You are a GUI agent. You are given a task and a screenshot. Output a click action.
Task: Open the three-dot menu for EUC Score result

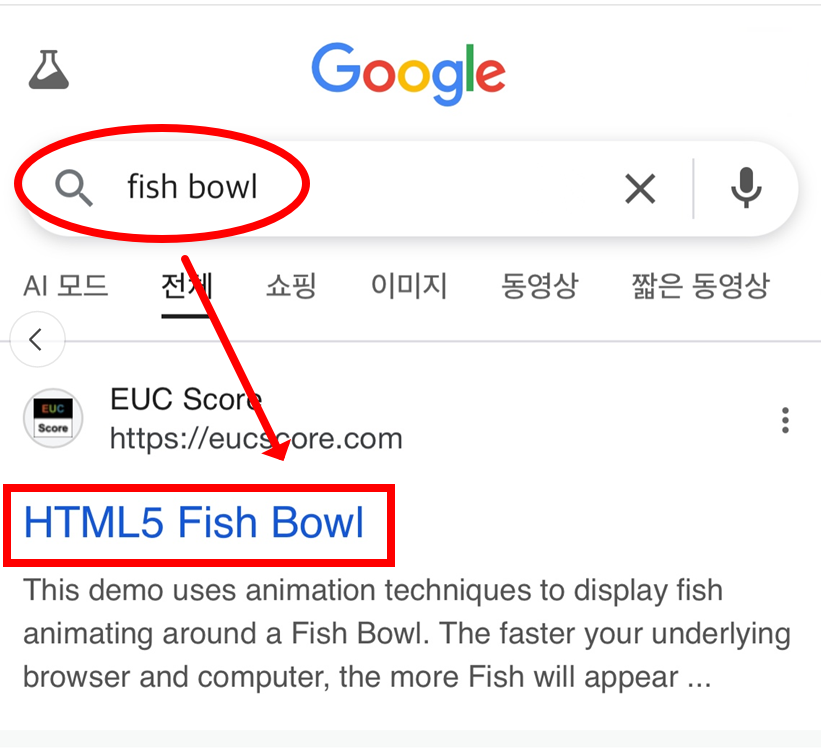pos(786,420)
